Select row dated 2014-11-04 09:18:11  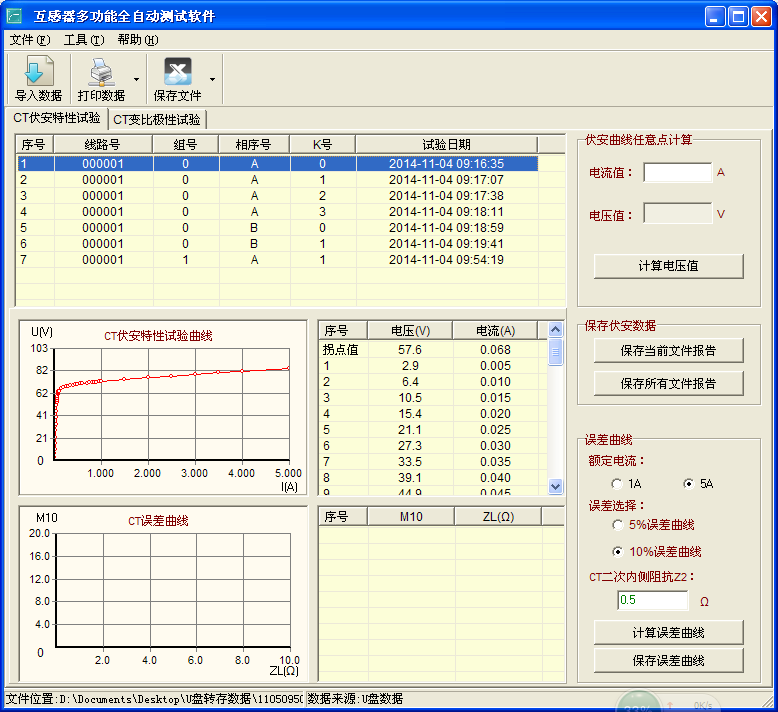[277, 212]
